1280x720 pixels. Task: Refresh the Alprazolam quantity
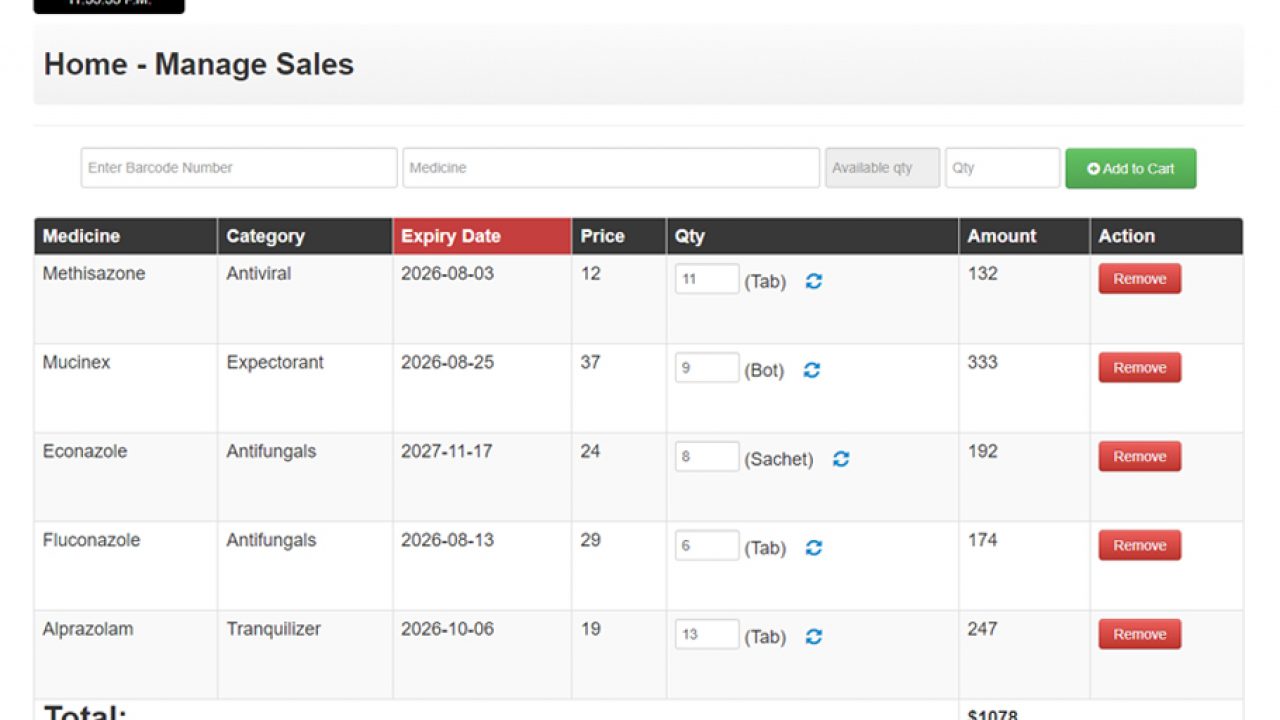pos(814,637)
